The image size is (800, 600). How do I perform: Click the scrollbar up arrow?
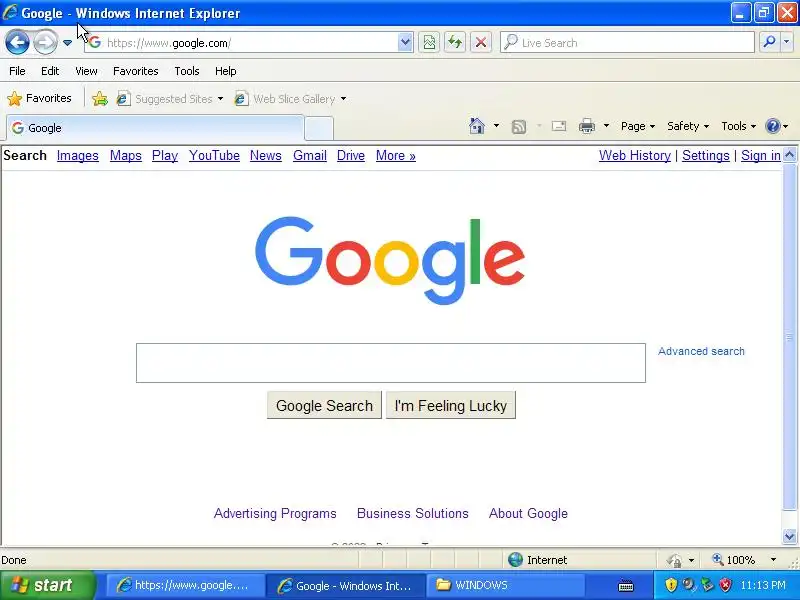point(789,155)
